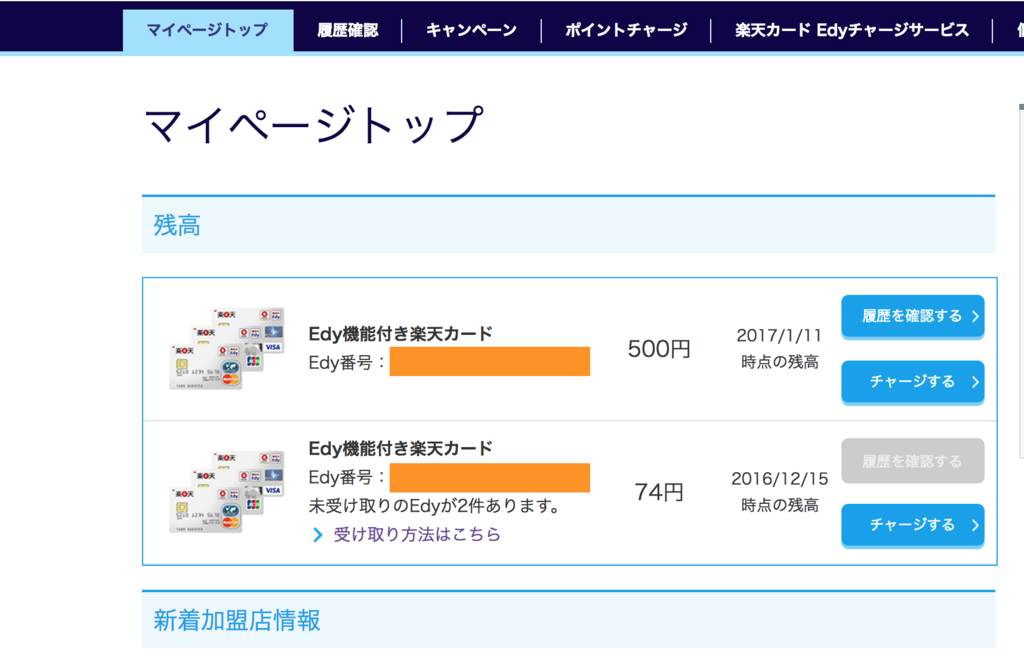Click the 74円 balance amount
Screen dimensions: 1024x665
pyautogui.click(x=659, y=492)
